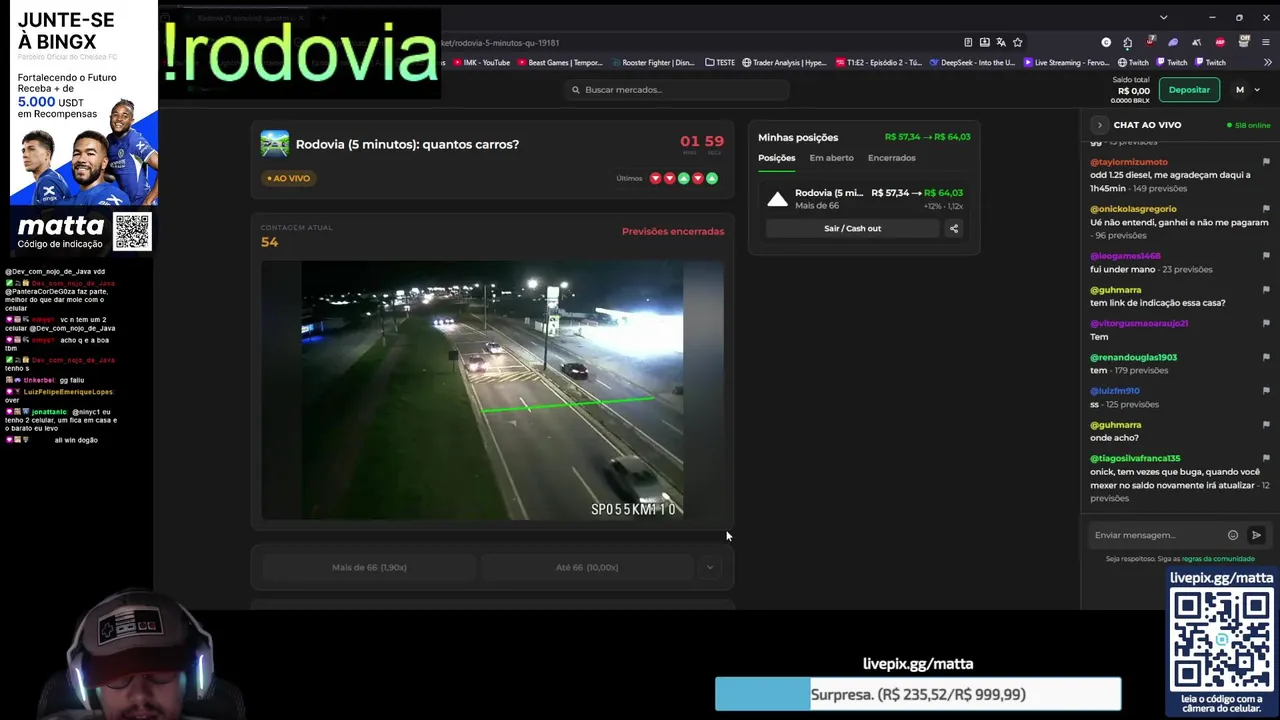Image resolution: width=1280 pixels, height=720 pixels.
Task: Switch to the Posições tab
Action: coord(777,158)
